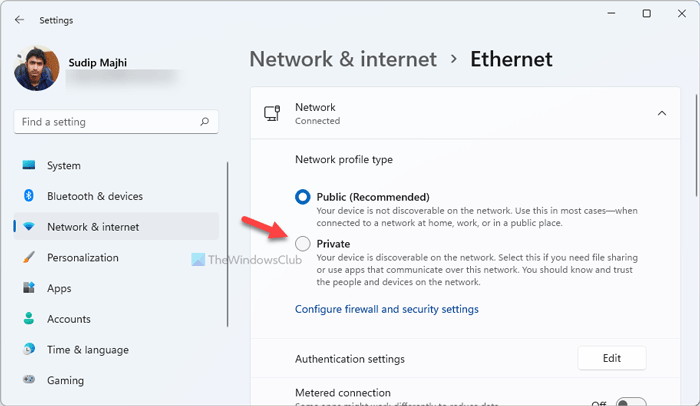
Task: Click the Bluetooth icon in sidebar
Action: (29, 196)
